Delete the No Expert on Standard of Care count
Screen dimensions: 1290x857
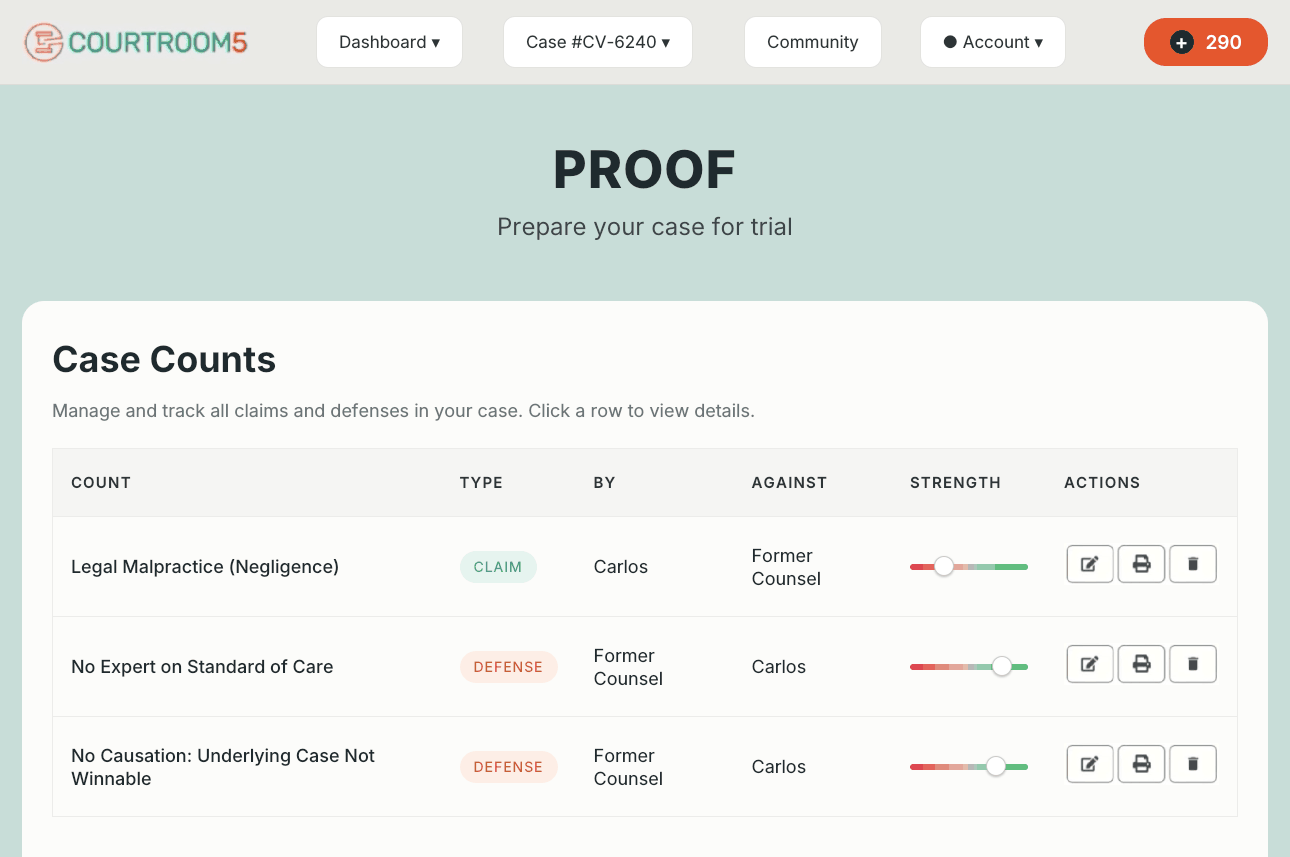1193,664
